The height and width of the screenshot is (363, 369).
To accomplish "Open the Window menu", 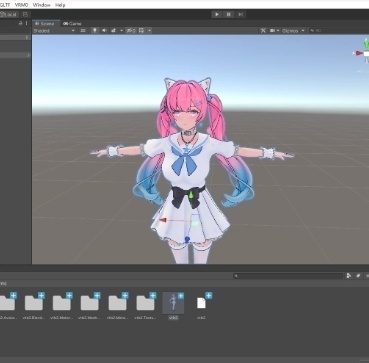I will click(x=42, y=5).
